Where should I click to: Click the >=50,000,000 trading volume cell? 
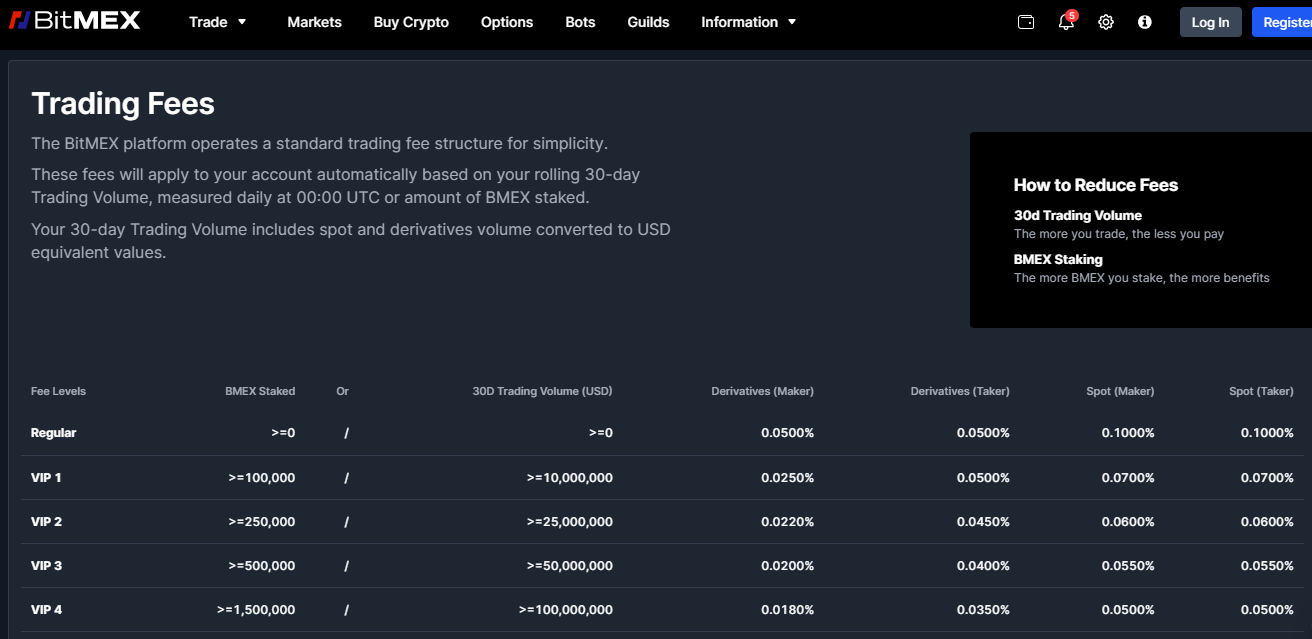[570, 566]
